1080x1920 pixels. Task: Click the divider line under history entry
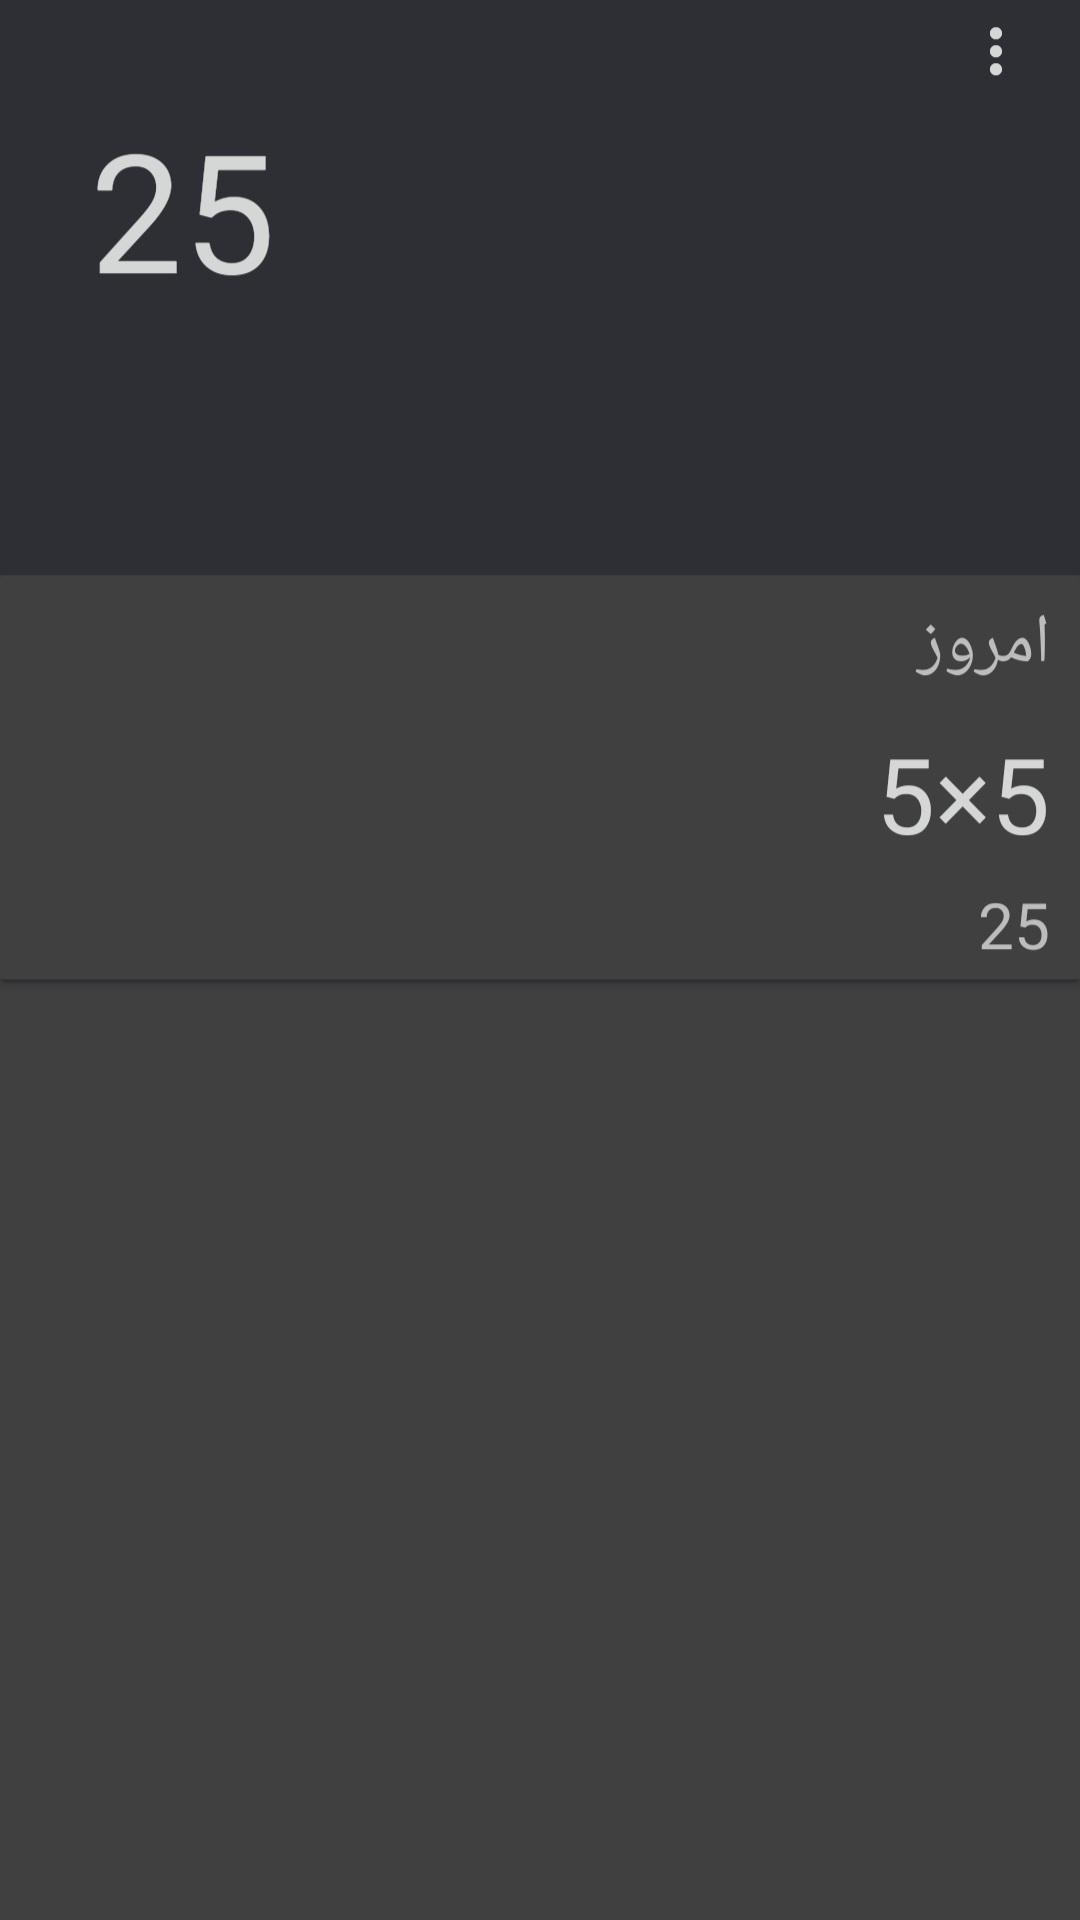tap(540, 980)
